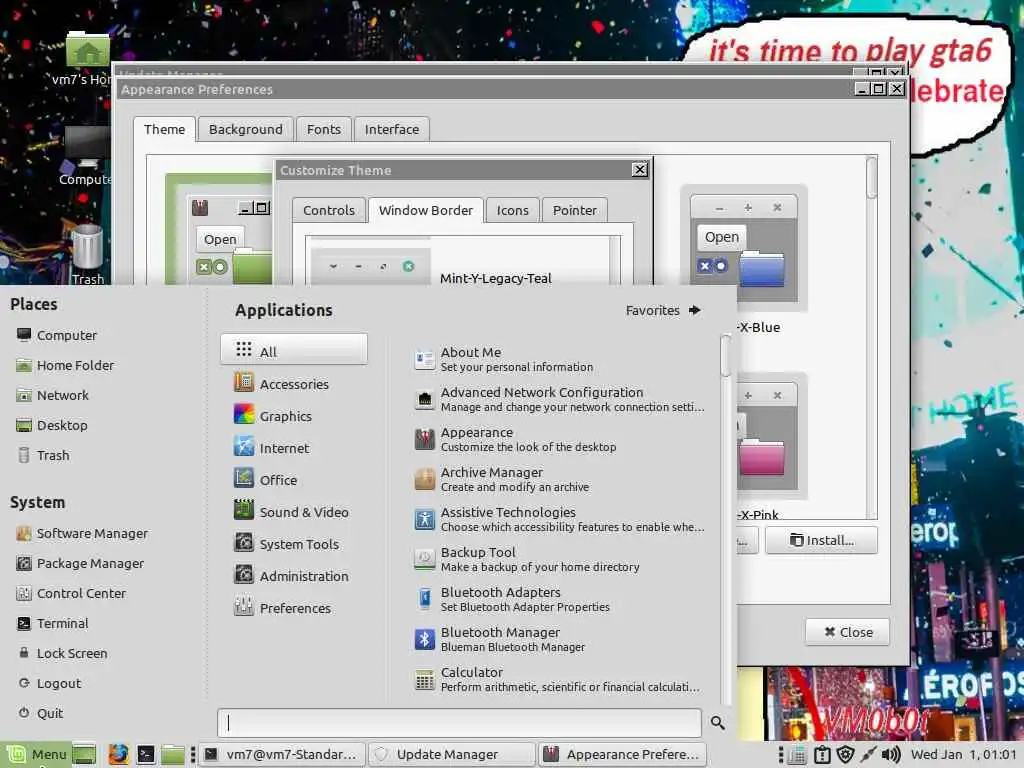Open Control Center
The image size is (1024, 768).
pyautogui.click(x=71, y=593)
